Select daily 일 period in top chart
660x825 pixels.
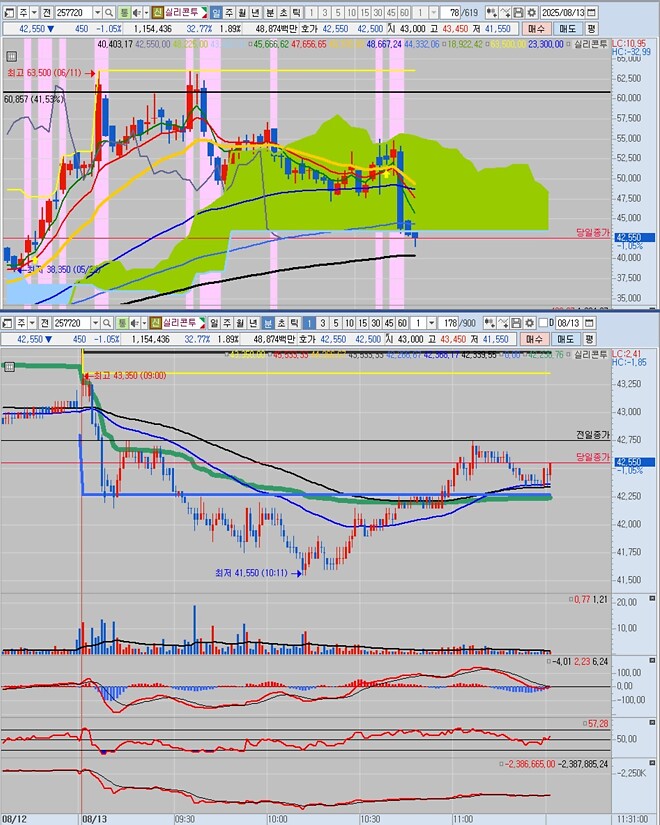pos(216,12)
